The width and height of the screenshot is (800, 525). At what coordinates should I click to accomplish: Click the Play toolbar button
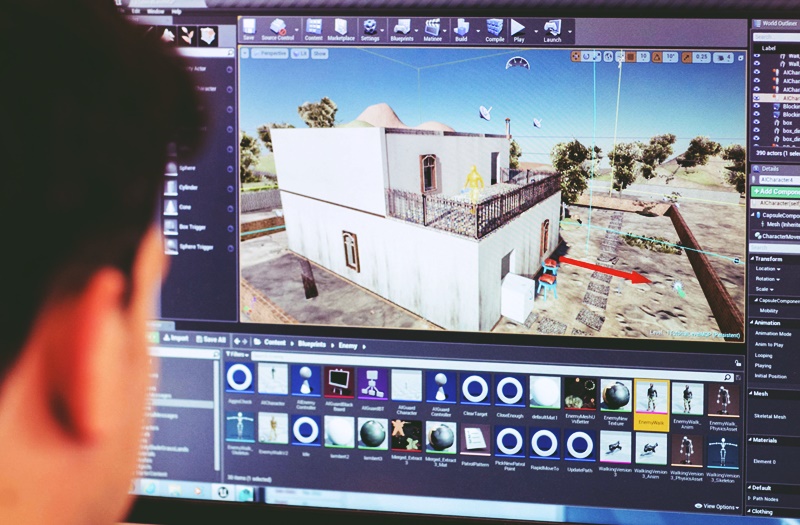coord(518,30)
